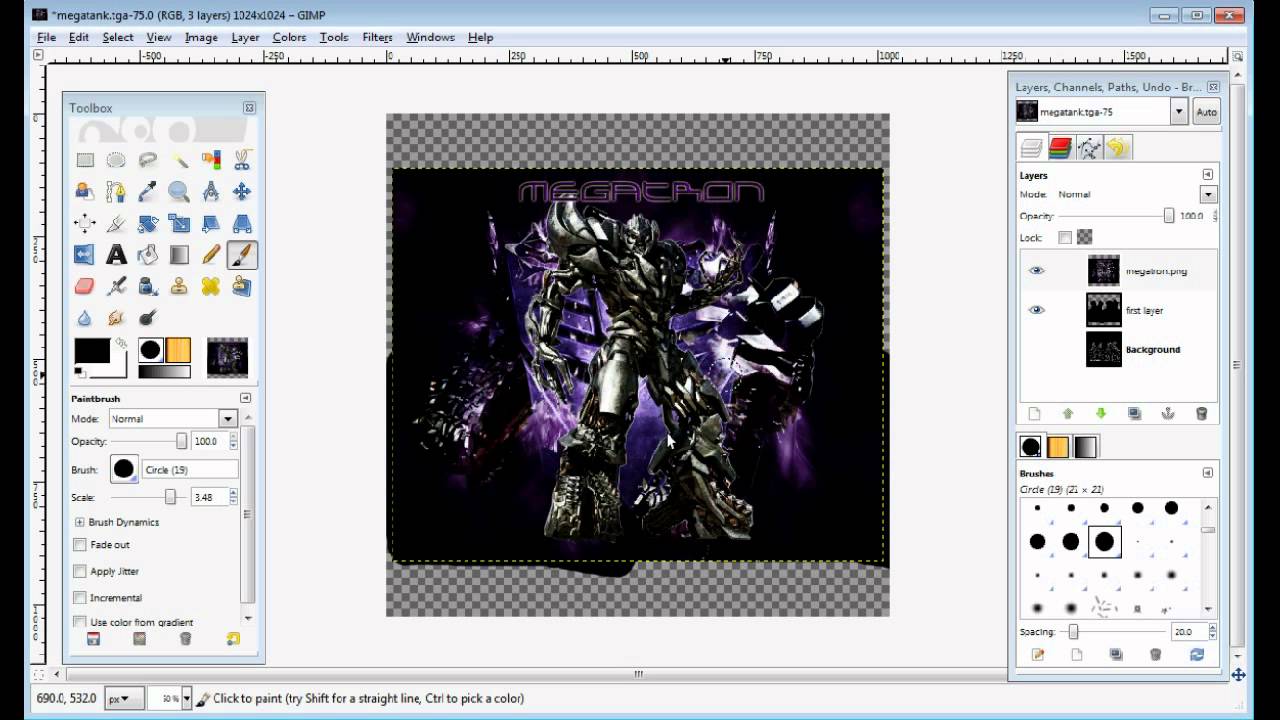
Task: Select the Shear tool
Action: click(x=211, y=223)
